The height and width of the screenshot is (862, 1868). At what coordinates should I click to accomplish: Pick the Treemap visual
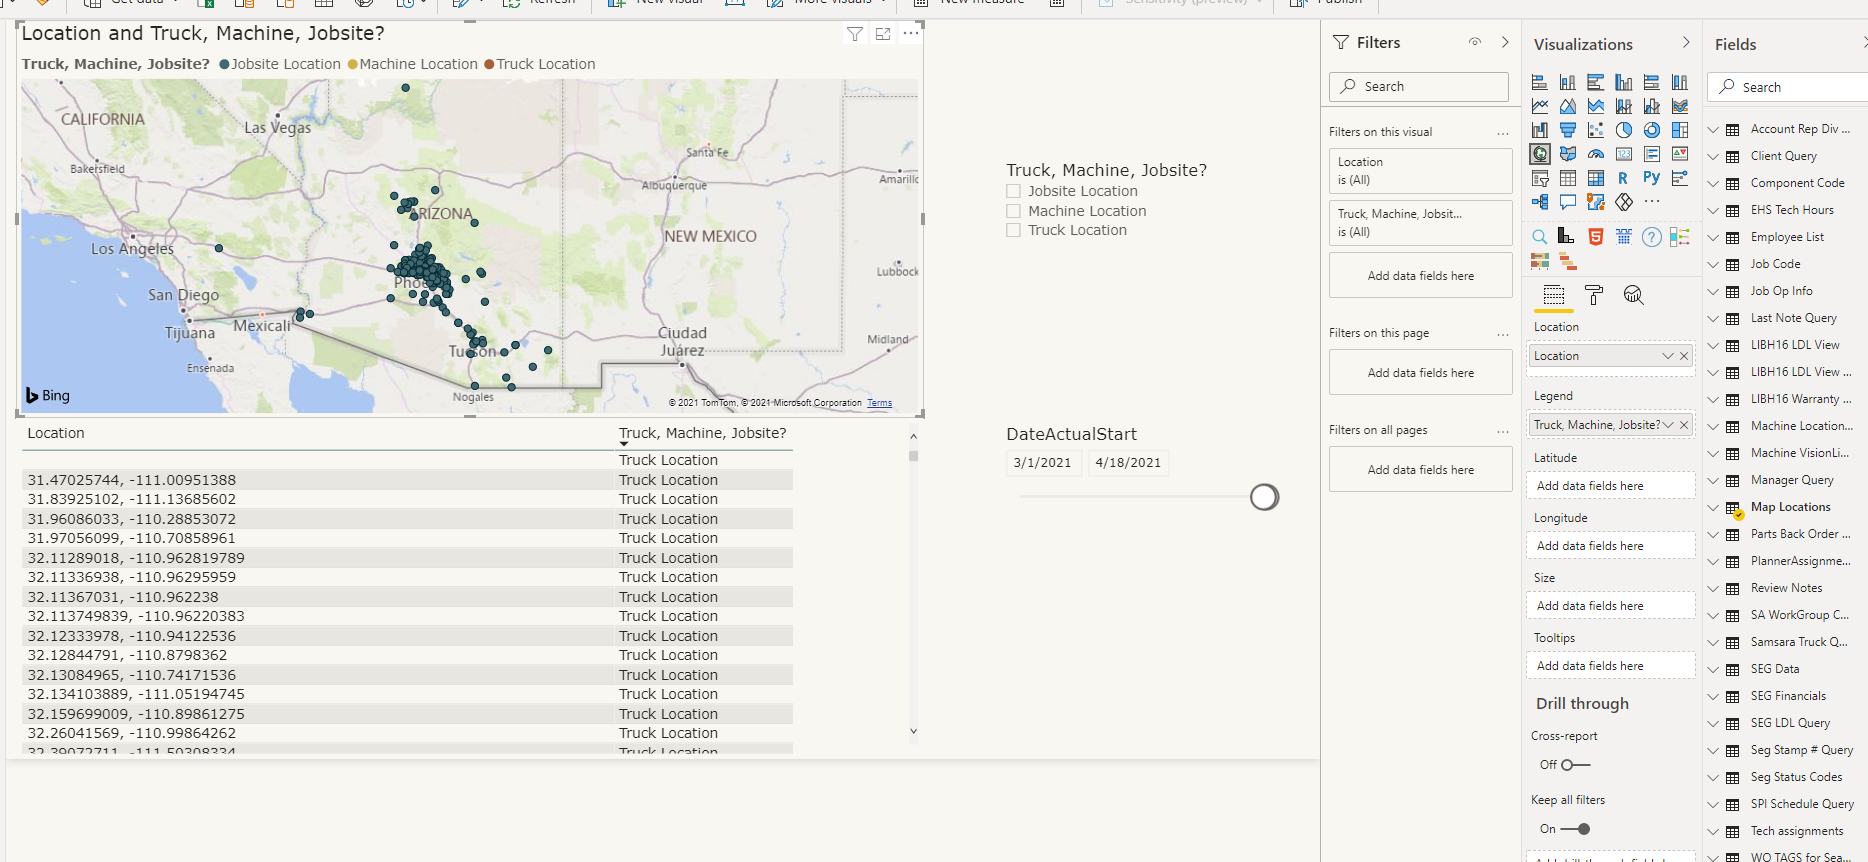click(1680, 130)
